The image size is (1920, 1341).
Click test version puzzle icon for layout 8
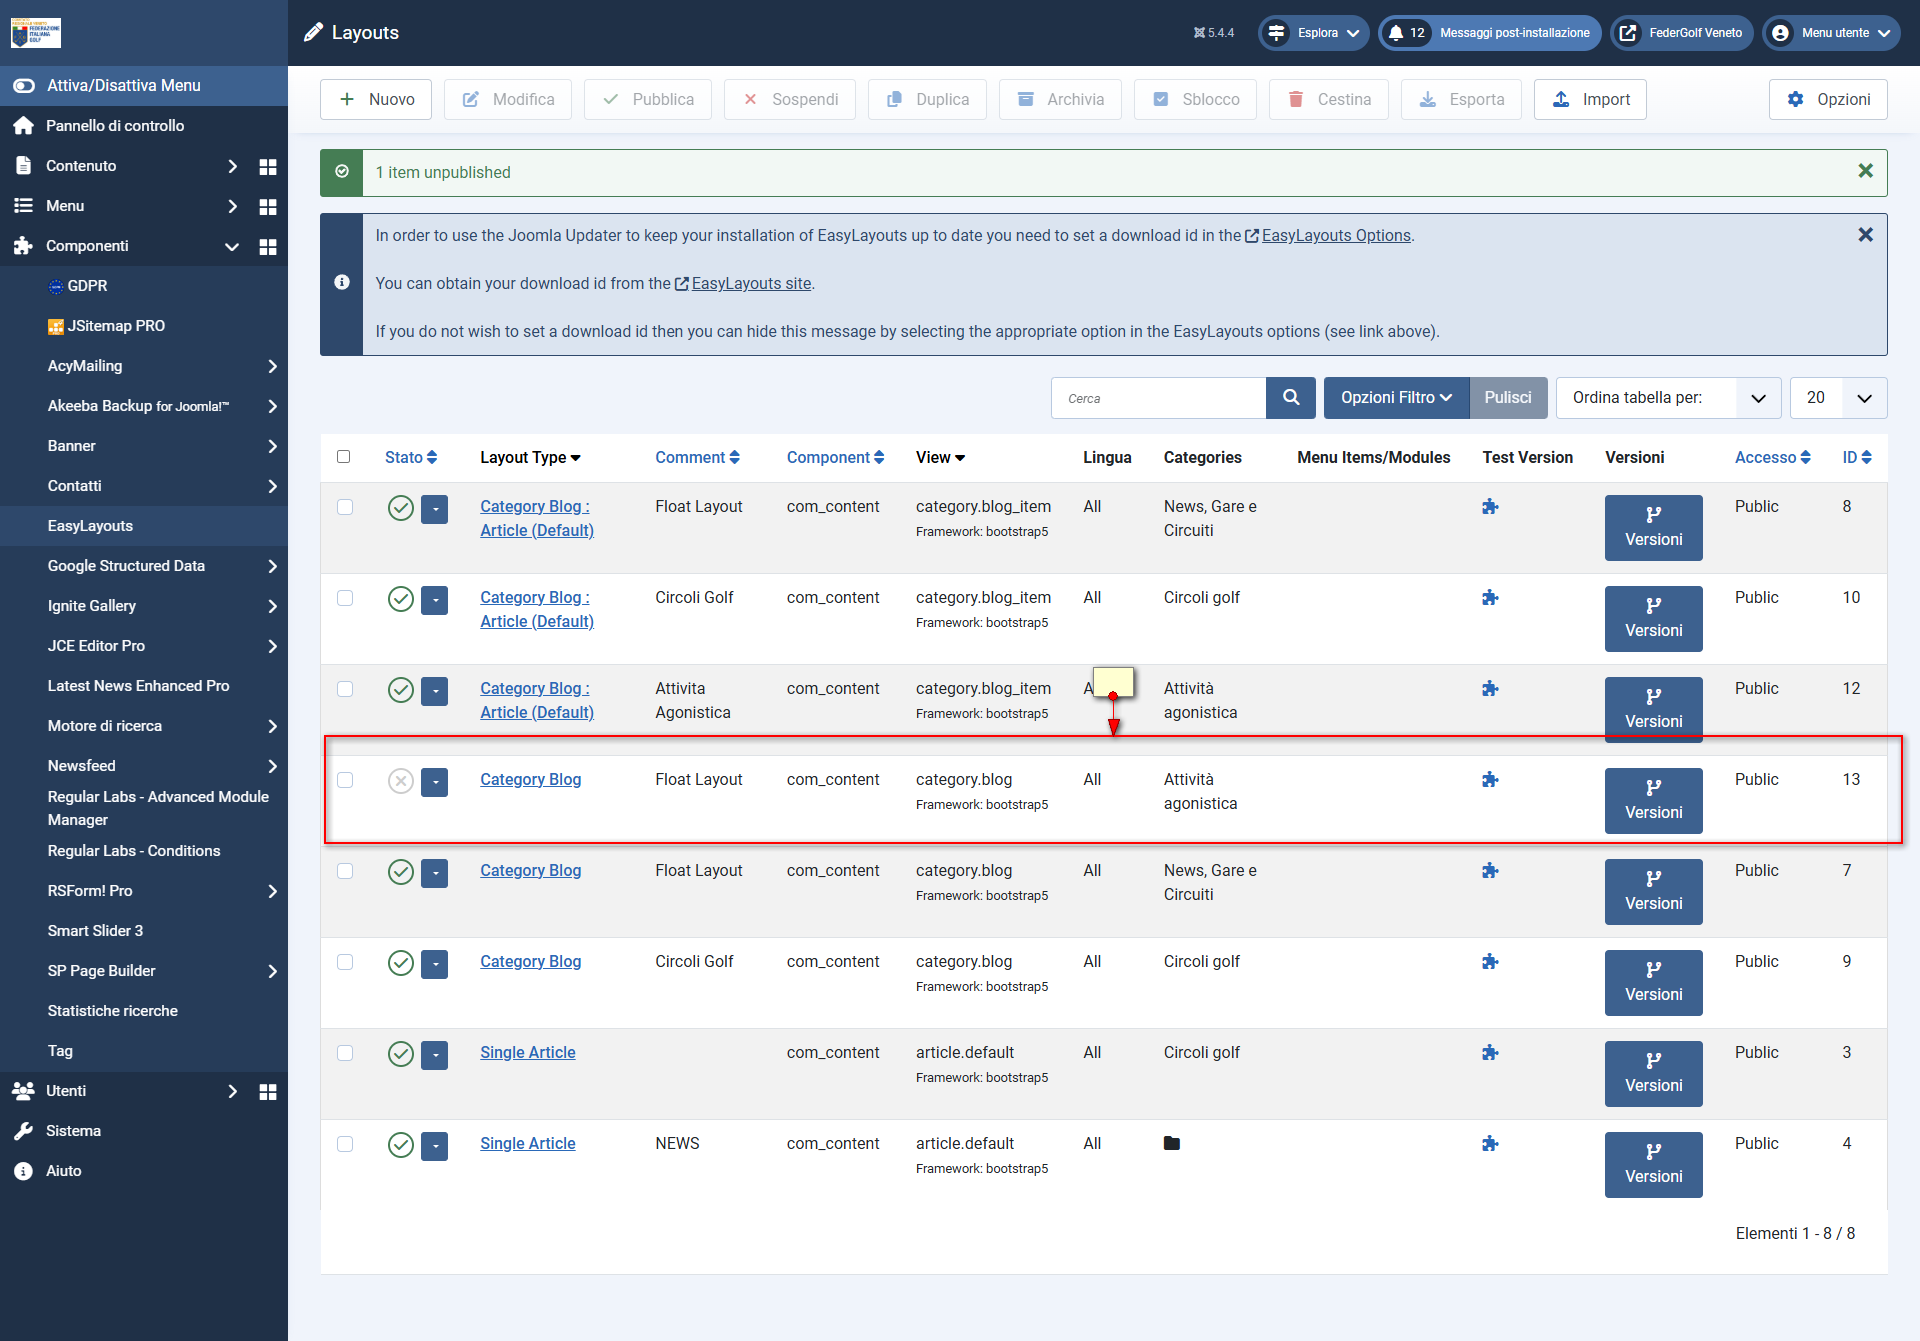[x=1490, y=507]
